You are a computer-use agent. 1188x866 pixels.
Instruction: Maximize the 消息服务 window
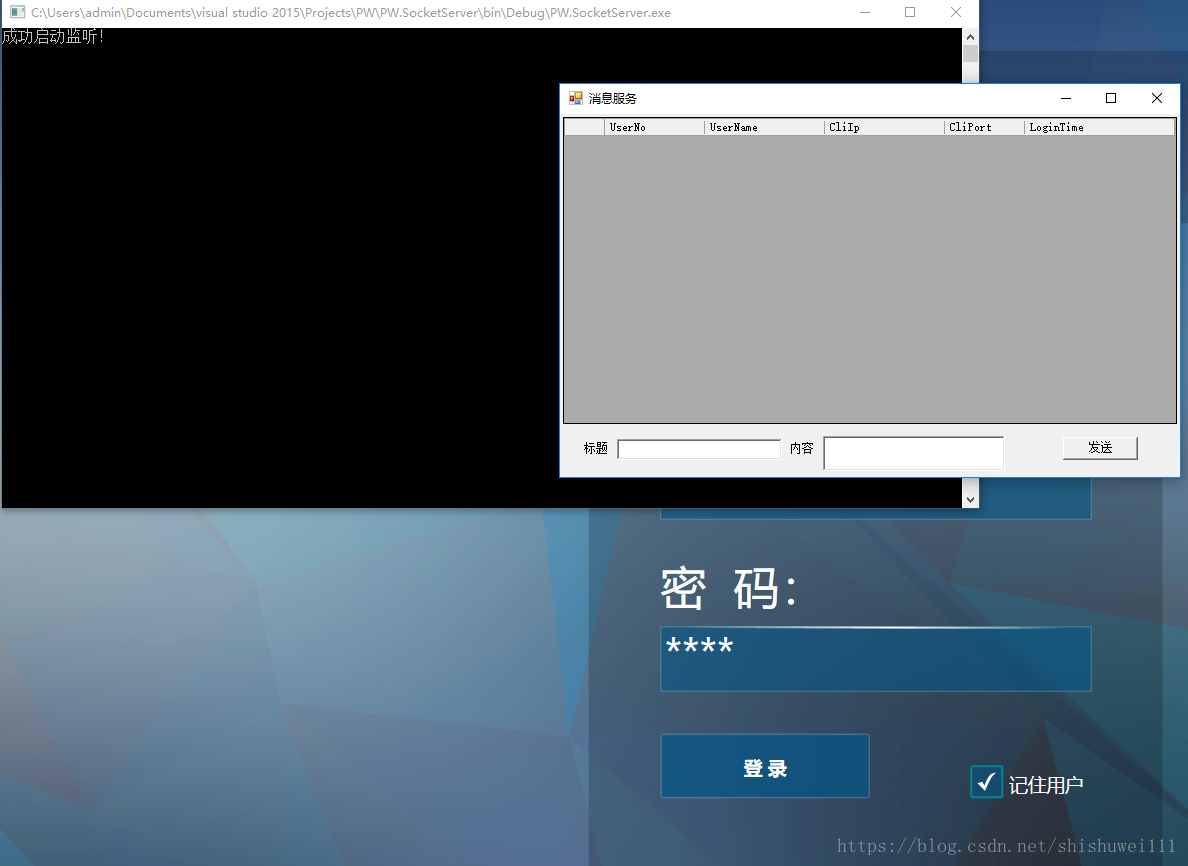[x=1111, y=98]
